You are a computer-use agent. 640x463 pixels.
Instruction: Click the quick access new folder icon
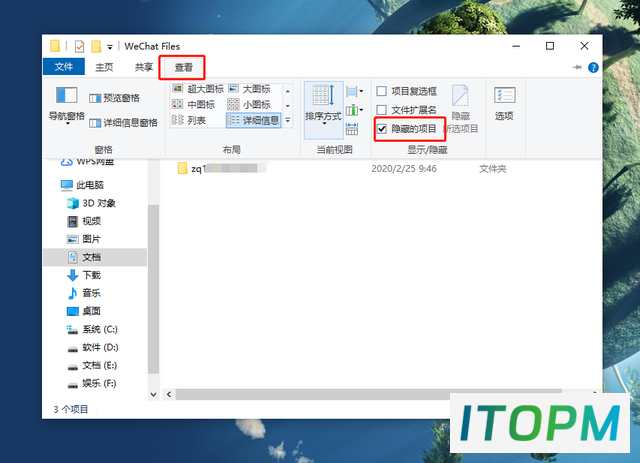96,47
